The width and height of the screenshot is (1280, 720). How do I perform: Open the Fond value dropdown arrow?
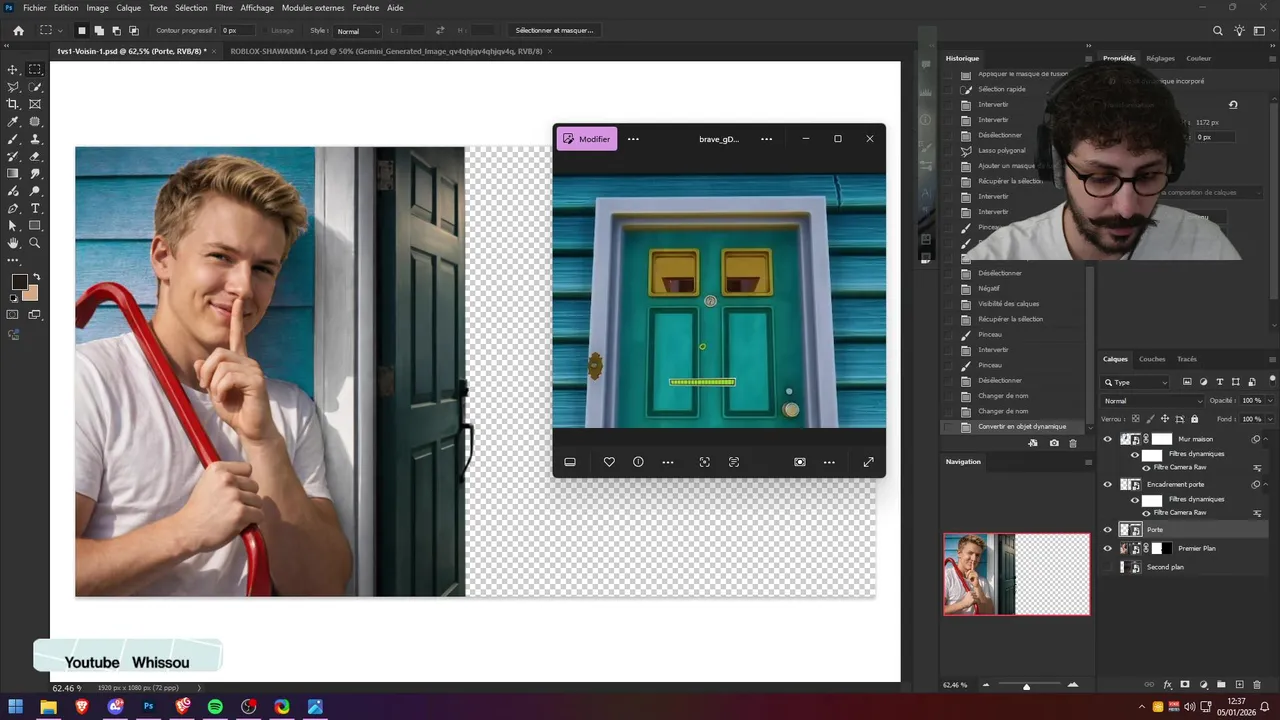point(1270,419)
